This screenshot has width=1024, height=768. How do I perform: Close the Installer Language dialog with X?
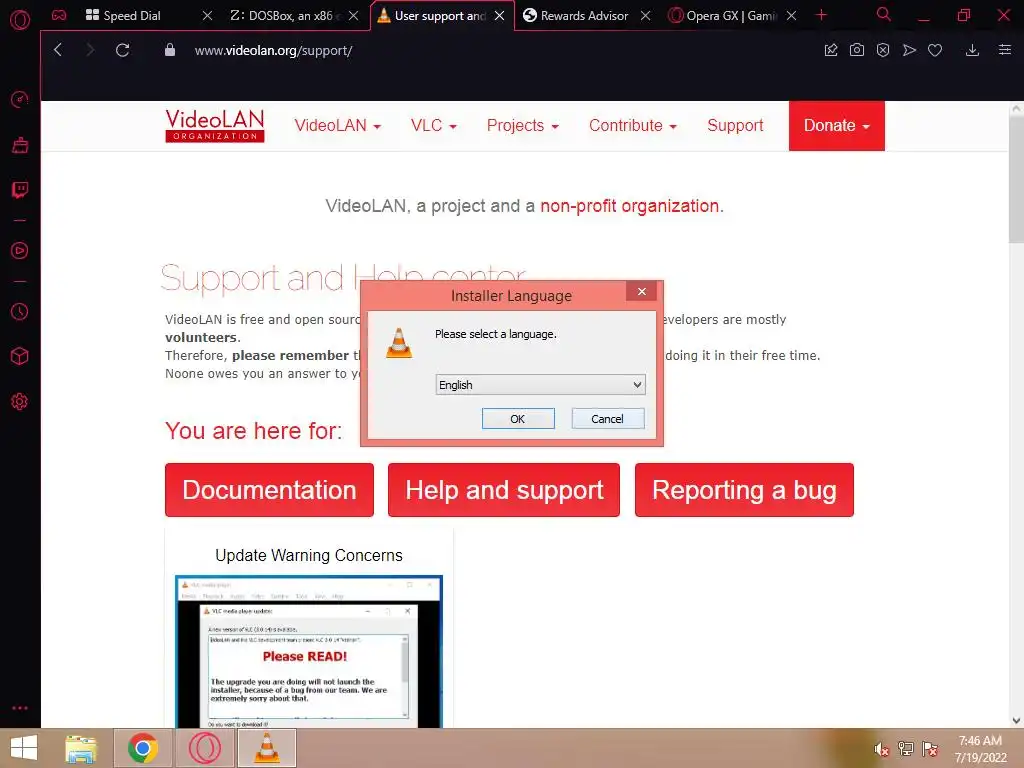[x=642, y=291]
